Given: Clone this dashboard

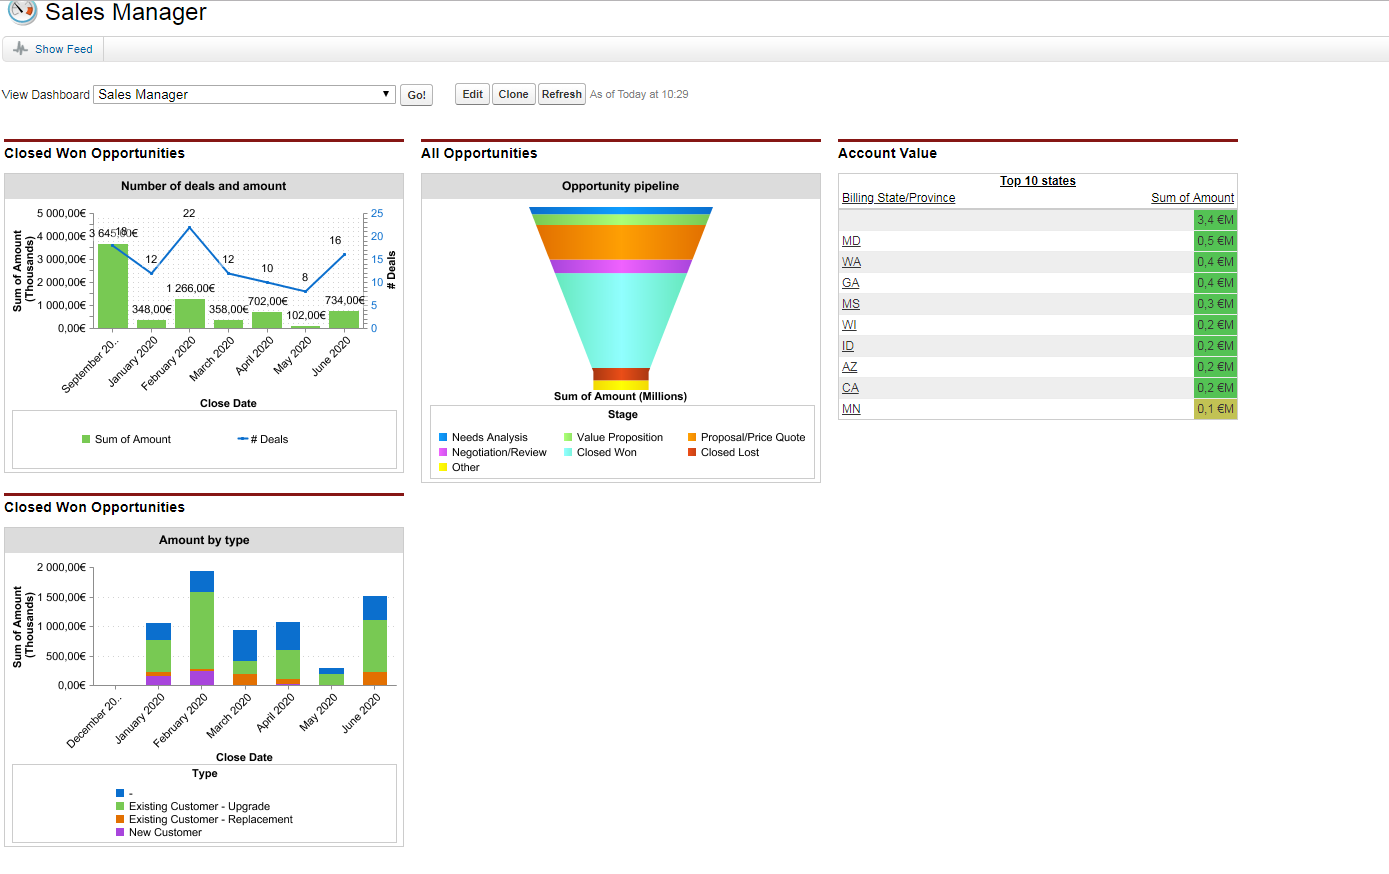Looking at the screenshot, I should [x=514, y=94].
